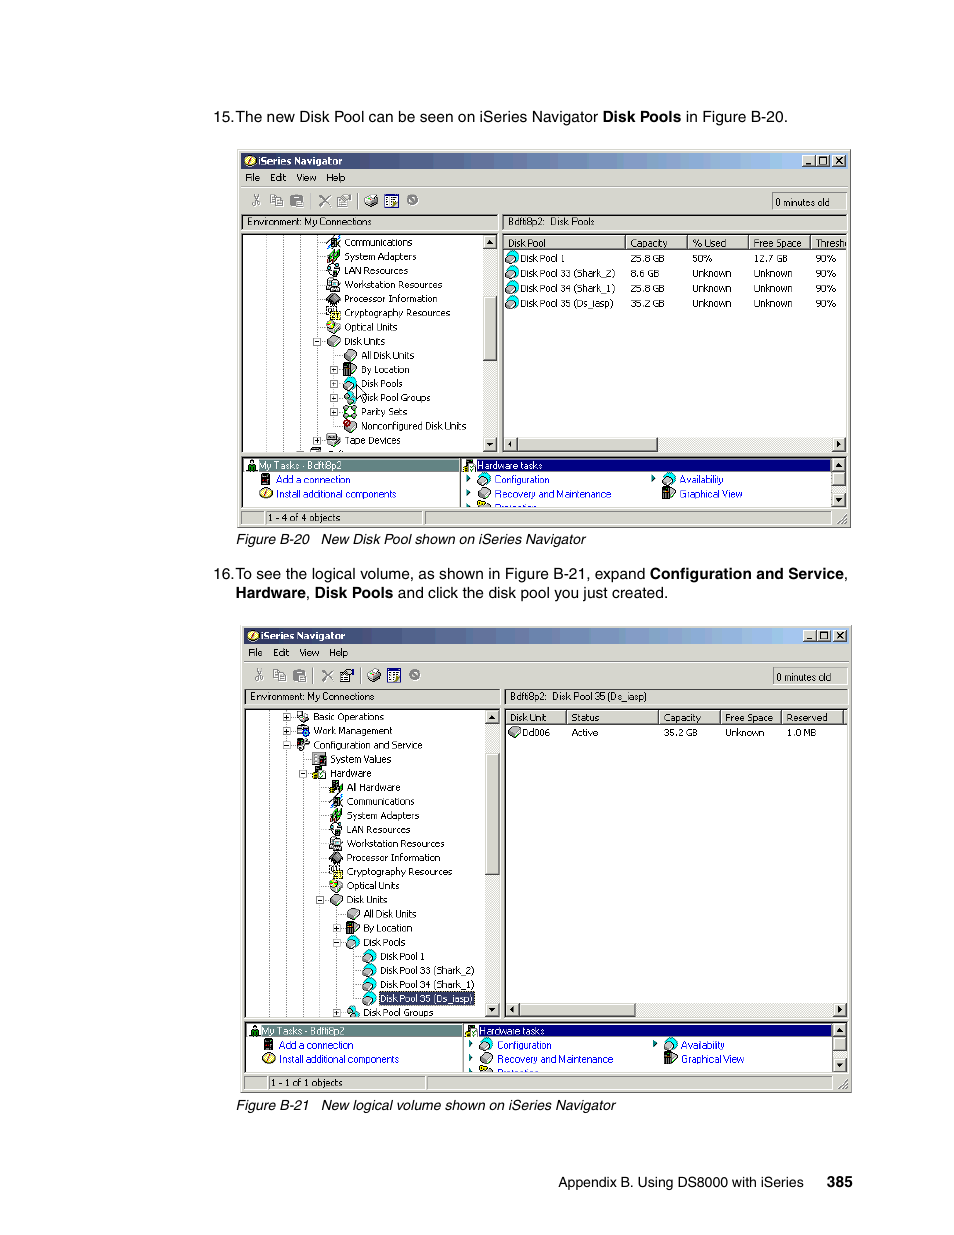Viewport: 954px width, 1235px height.
Task: Click the Cancel request icon in the Figure B-20 toolbar
Action: pos(412,200)
